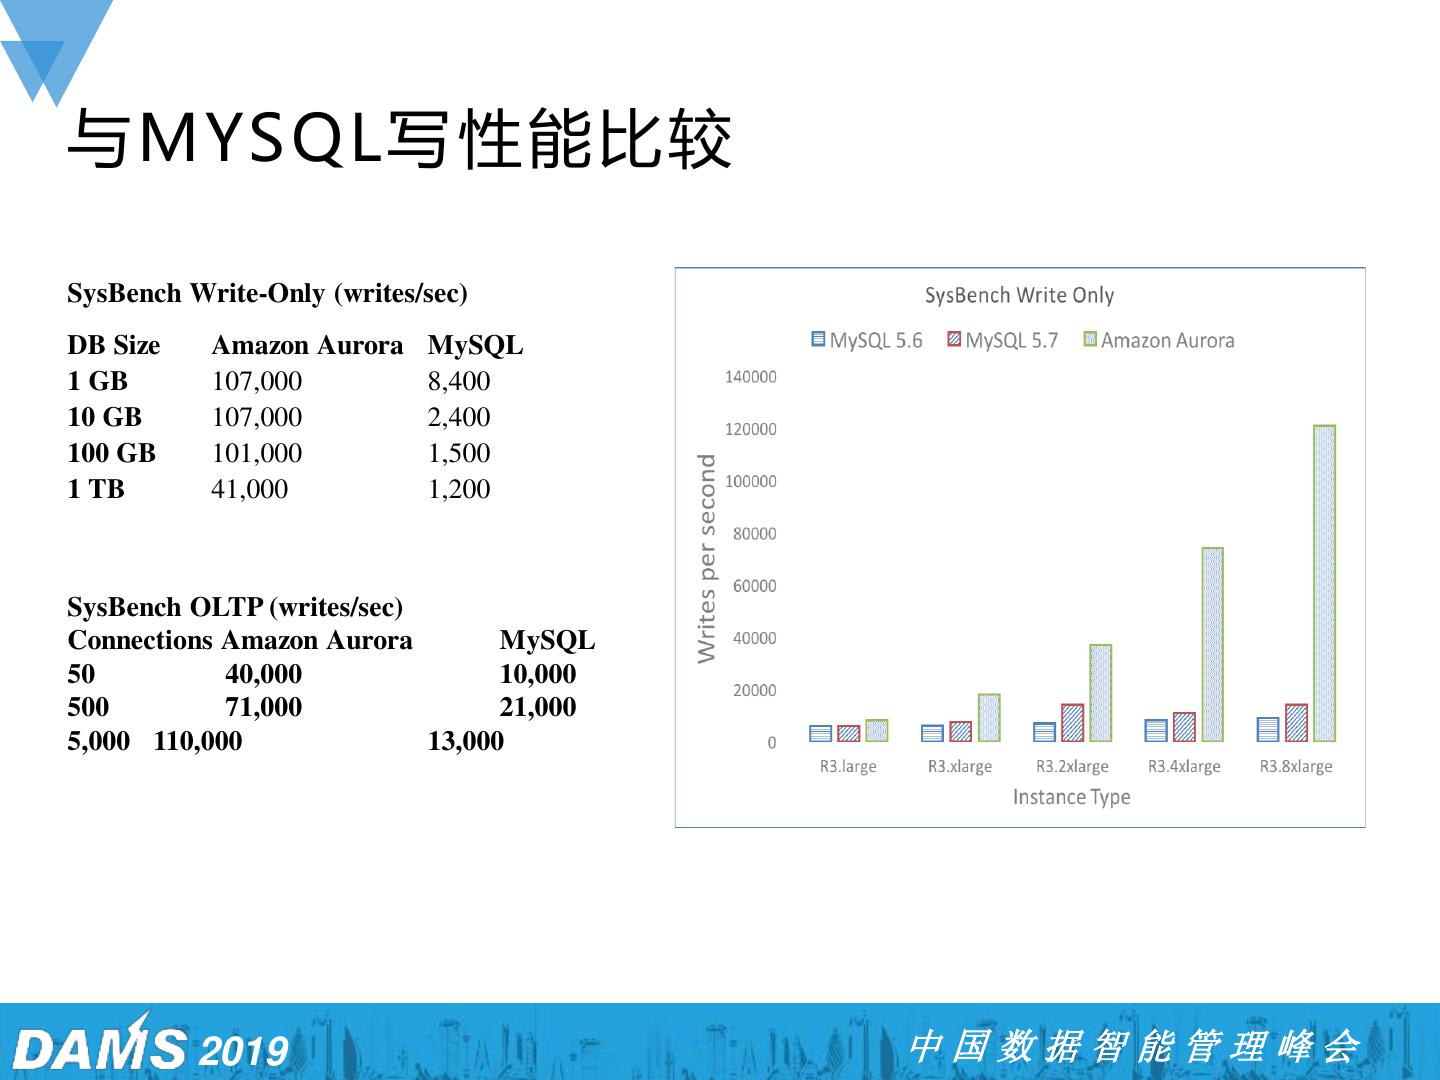The image size is (1440, 1080).
Task: Click the 41,000 Aurora value
Action: pos(250,489)
